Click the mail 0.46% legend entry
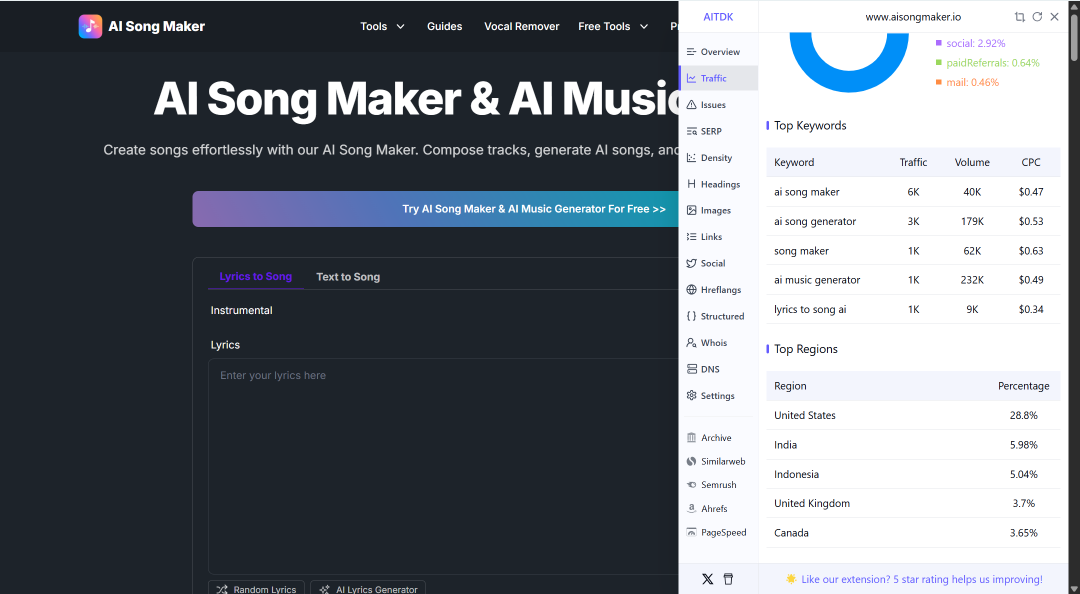 click(x=967, y=82)
